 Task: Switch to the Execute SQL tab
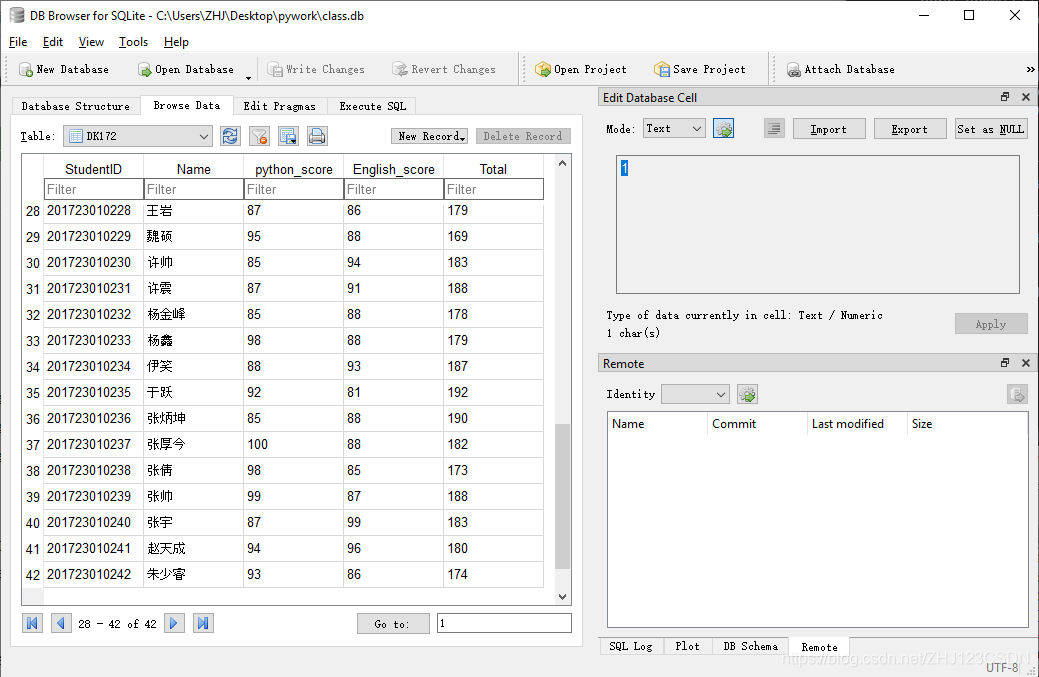click(372, 106)
